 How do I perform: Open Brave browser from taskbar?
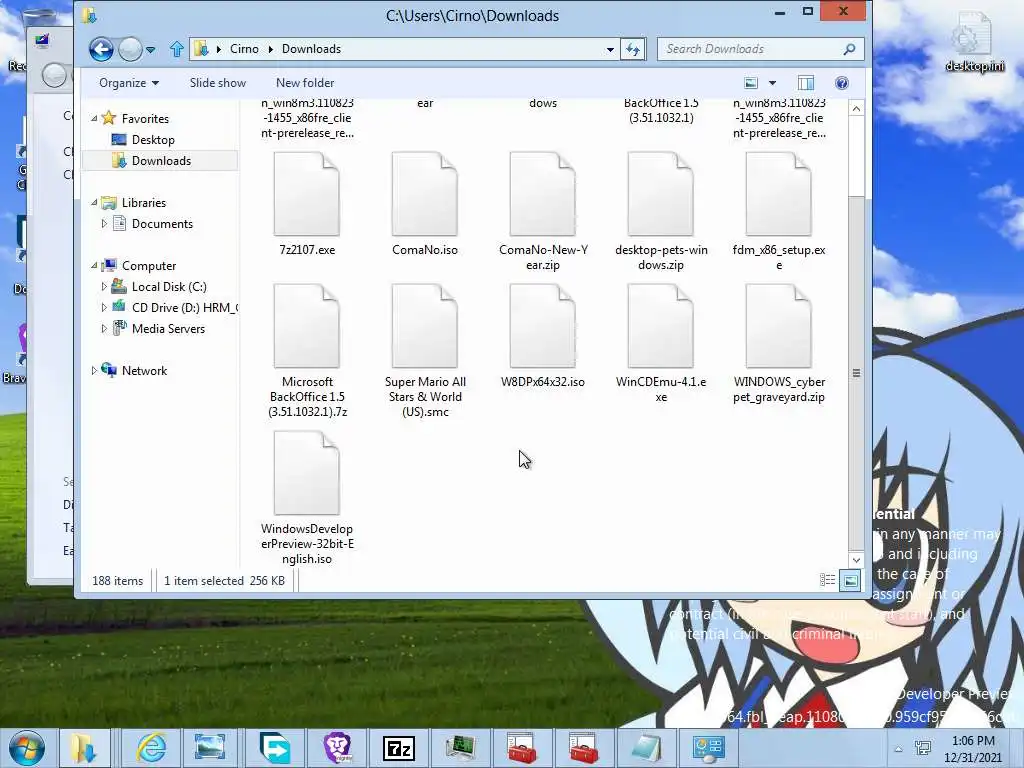coord(338,748)
